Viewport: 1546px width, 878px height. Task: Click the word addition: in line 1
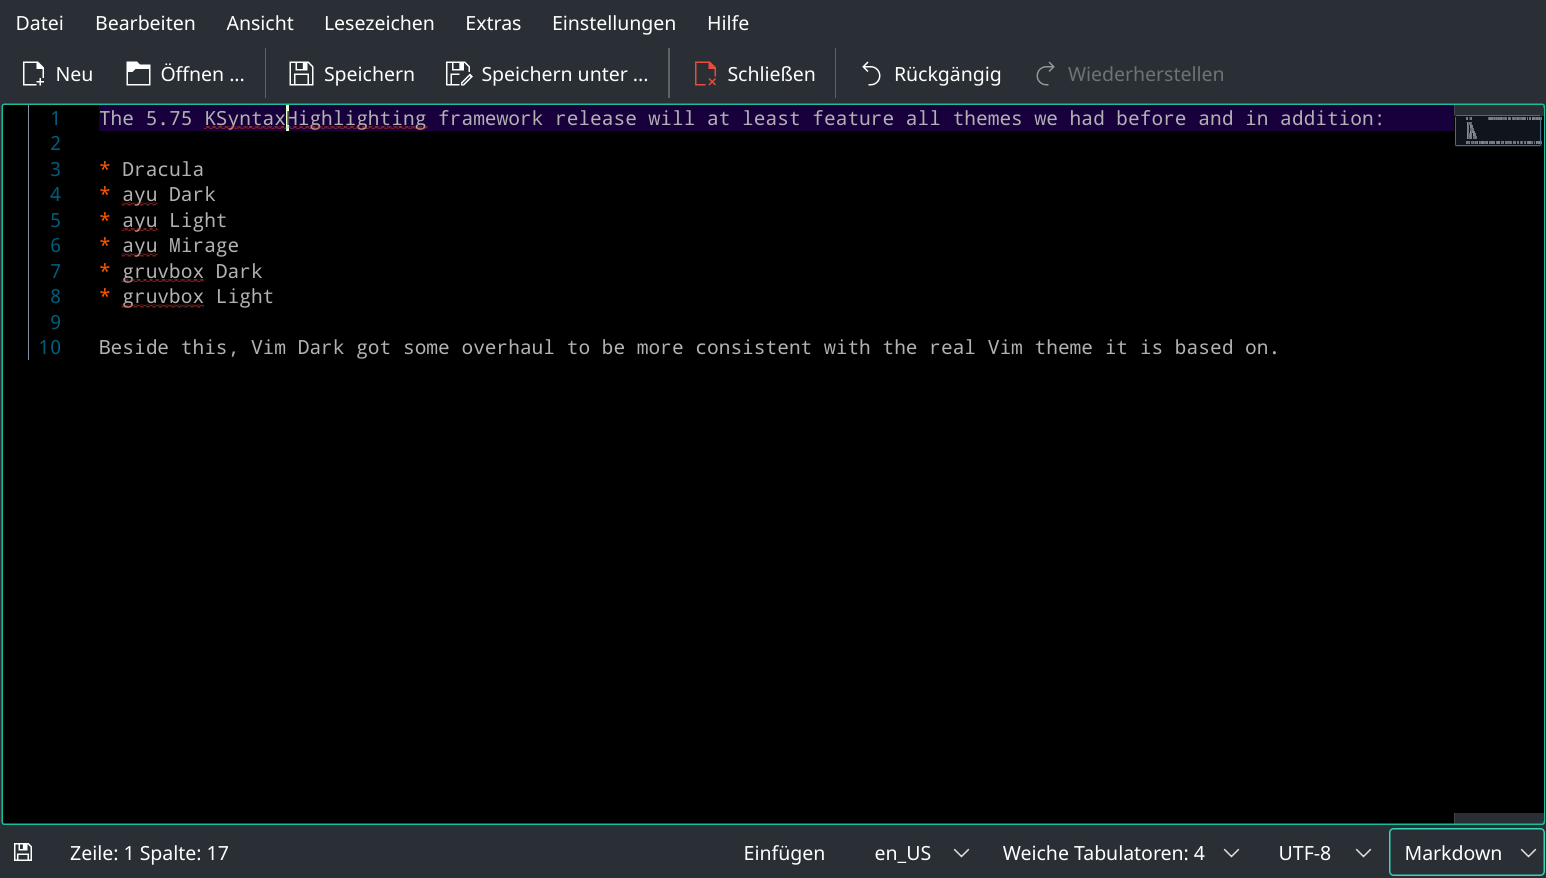(1332, 118)
